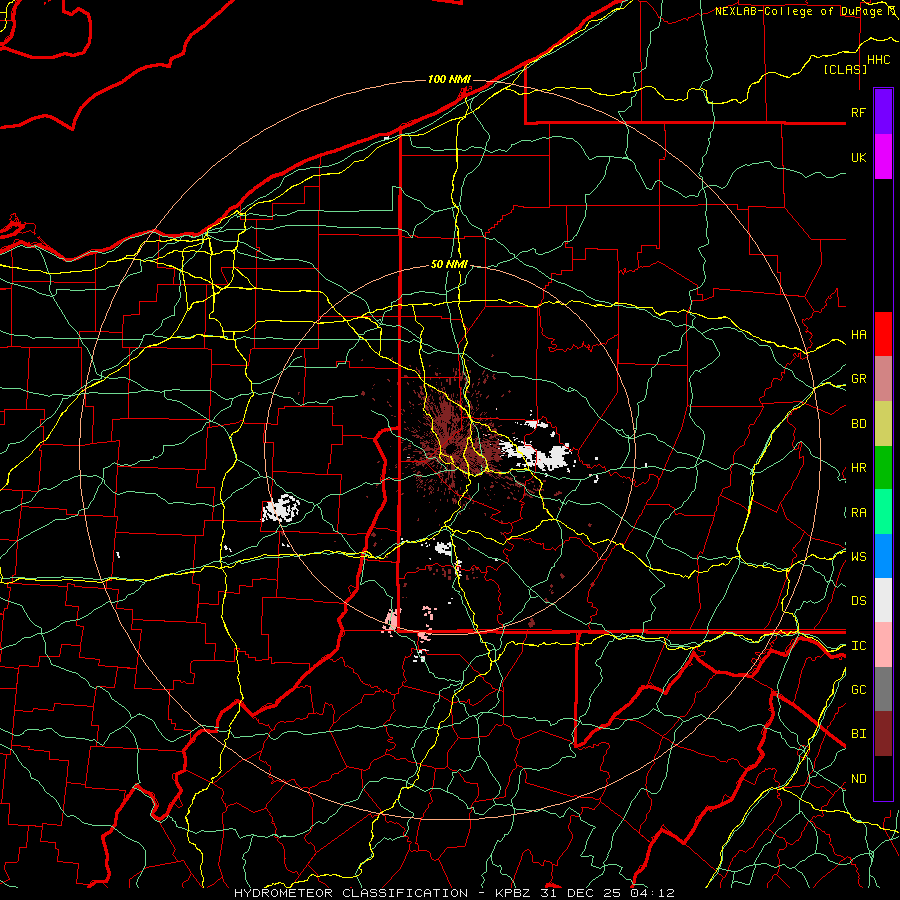Click the white DS legend swatch
This screenshot has width=900, height=900.
(883, 600)
